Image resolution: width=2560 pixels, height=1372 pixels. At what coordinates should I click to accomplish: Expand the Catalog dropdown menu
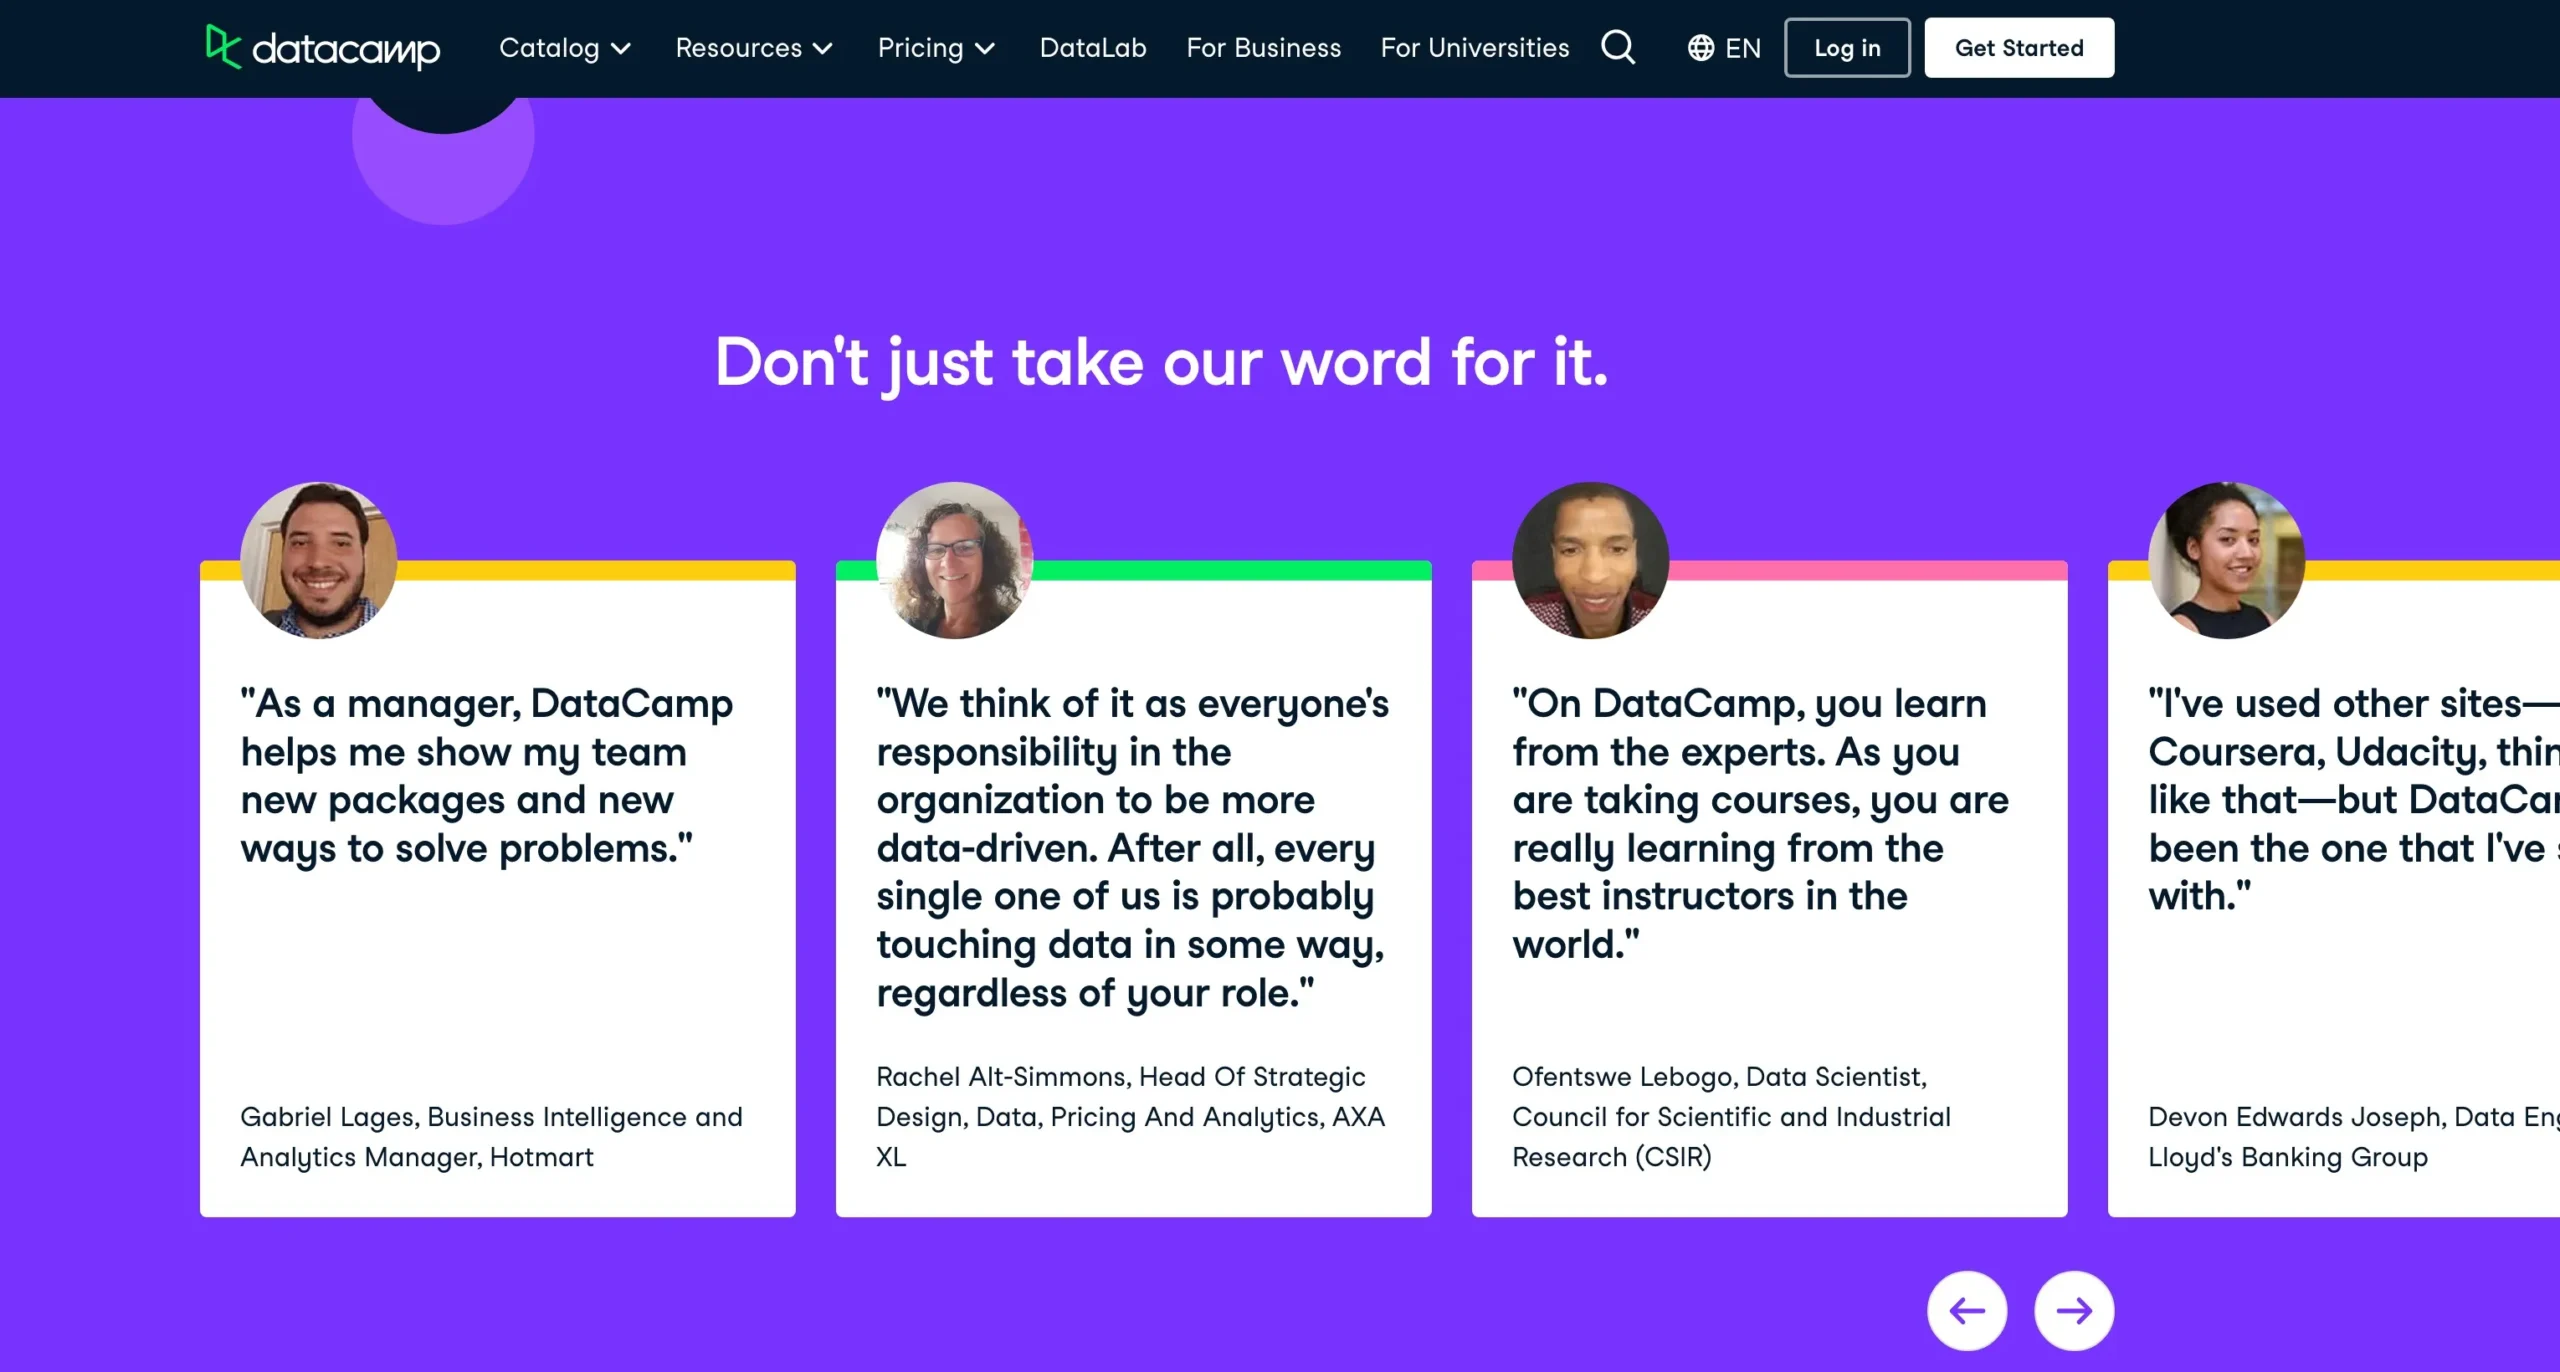[x=565, y=48]
